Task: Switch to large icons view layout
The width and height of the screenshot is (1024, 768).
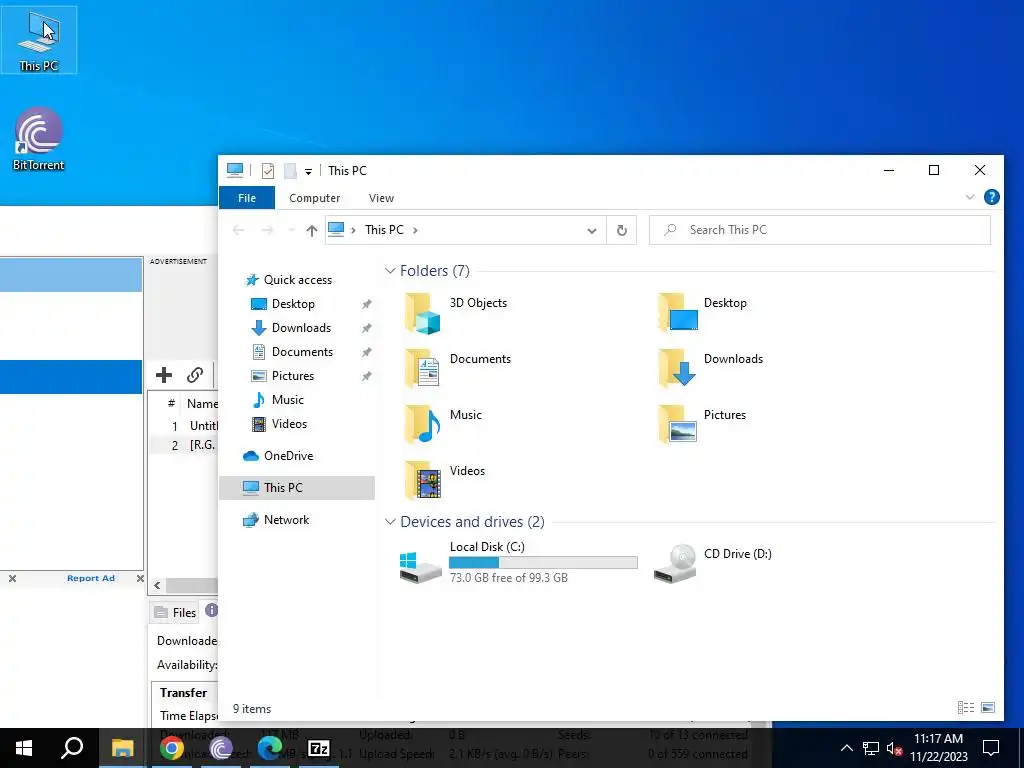Action: click(x=988, y=707)
